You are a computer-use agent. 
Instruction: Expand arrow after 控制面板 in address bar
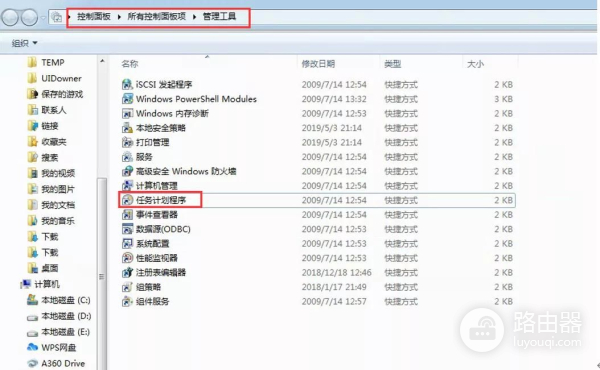coord(119,17)
